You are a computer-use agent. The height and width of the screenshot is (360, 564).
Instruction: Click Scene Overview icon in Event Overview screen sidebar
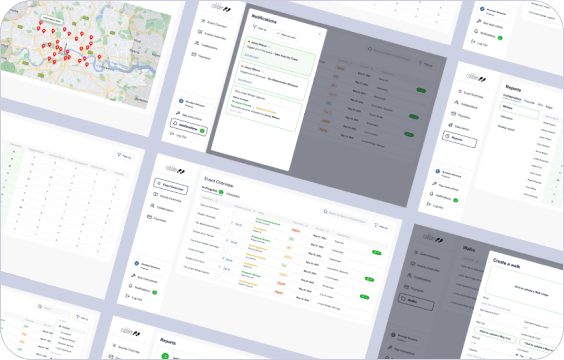click(x=156, y=194)
